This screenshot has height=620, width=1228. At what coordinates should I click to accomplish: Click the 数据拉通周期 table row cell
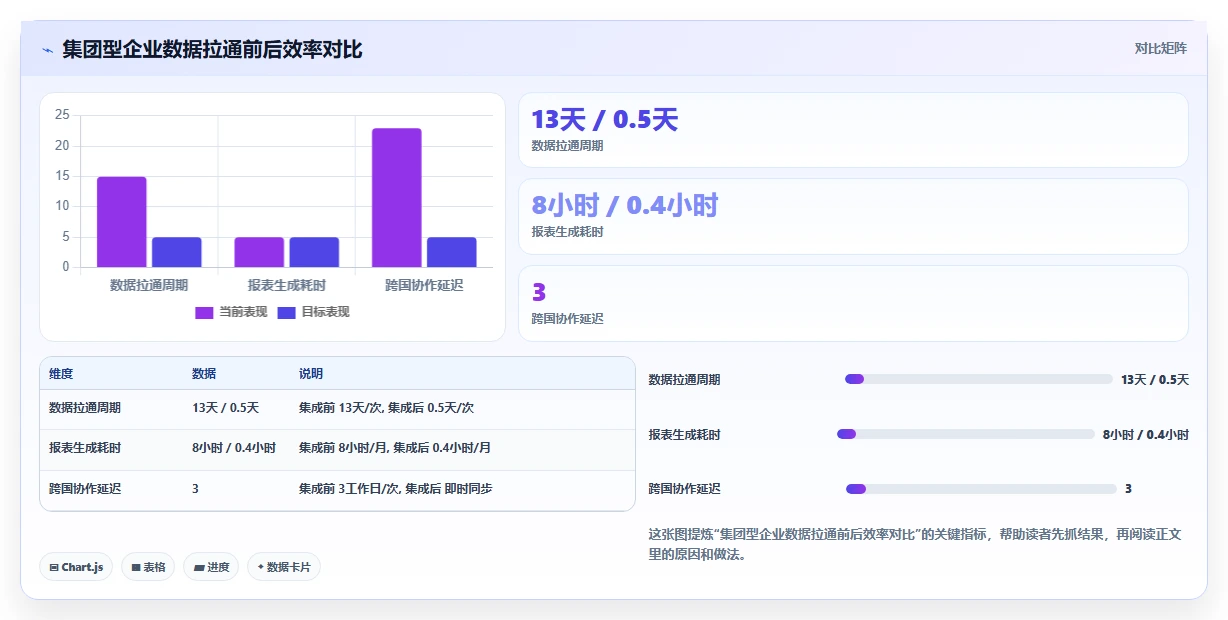(x=85, y=408)
